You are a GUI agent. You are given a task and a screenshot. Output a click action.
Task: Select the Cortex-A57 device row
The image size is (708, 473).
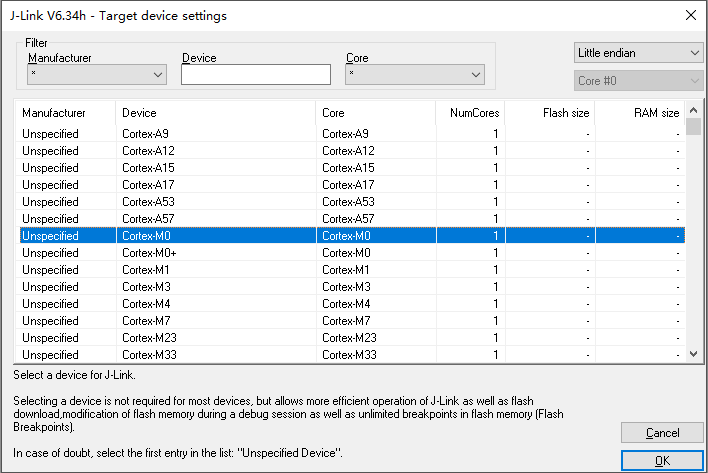[x=351, y=219]
